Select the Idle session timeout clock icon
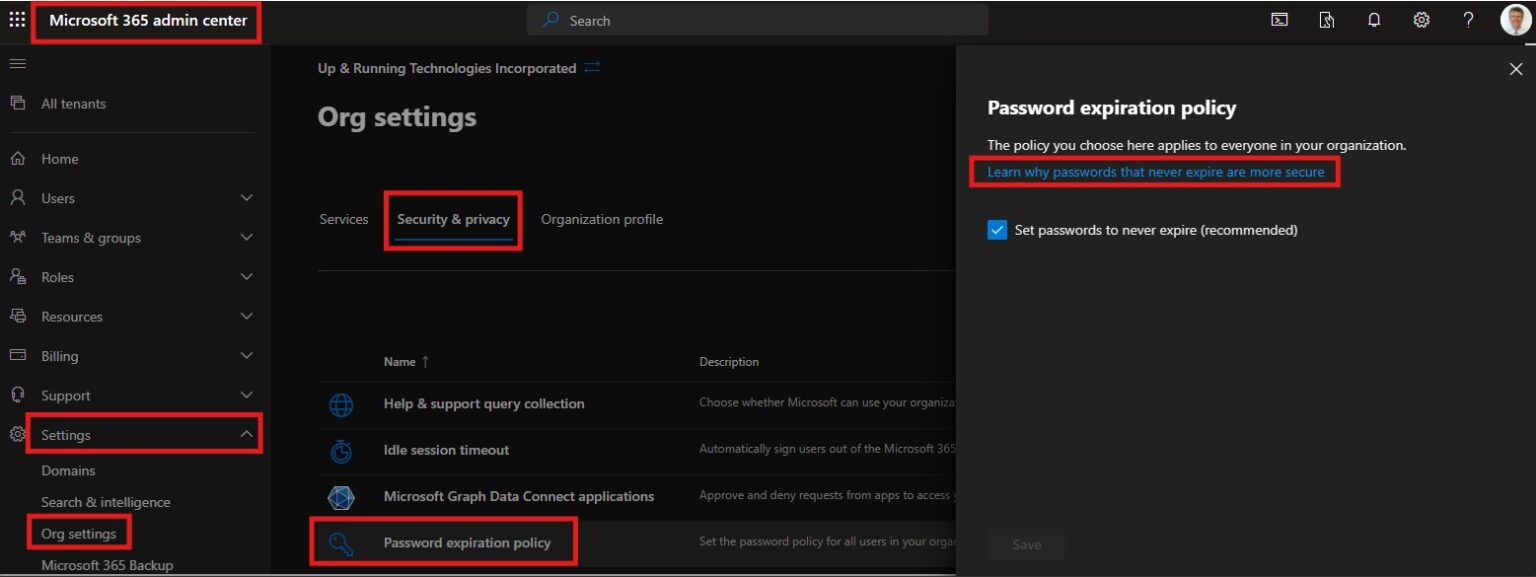Viewport: 1536px width, 577px height. click(x=341, y=449)
